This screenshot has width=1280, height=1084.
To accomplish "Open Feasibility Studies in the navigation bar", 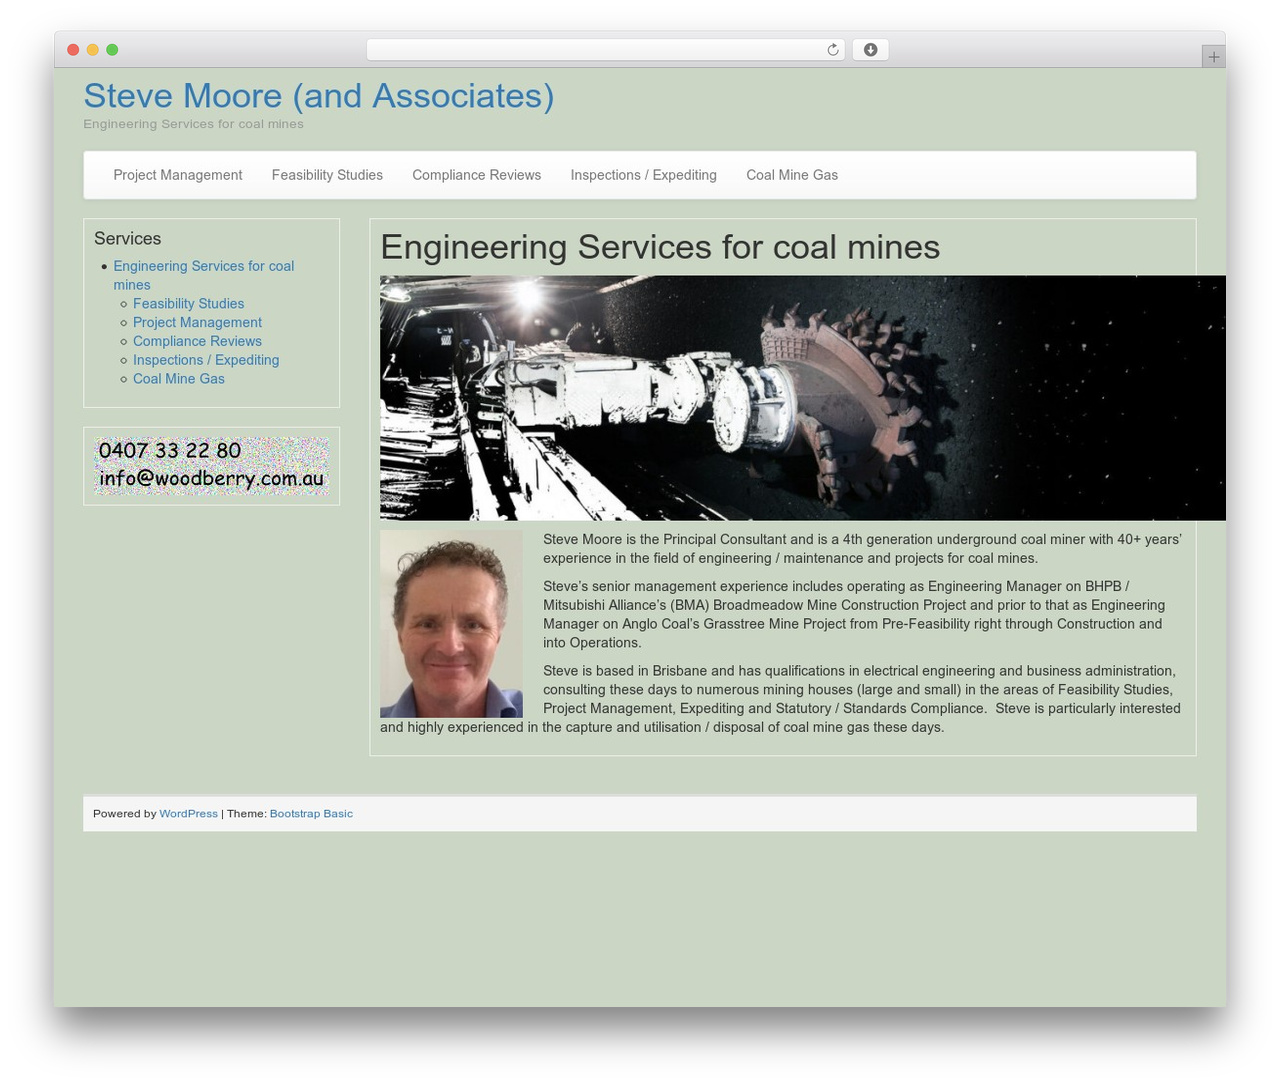I will [x=327, y=175].
